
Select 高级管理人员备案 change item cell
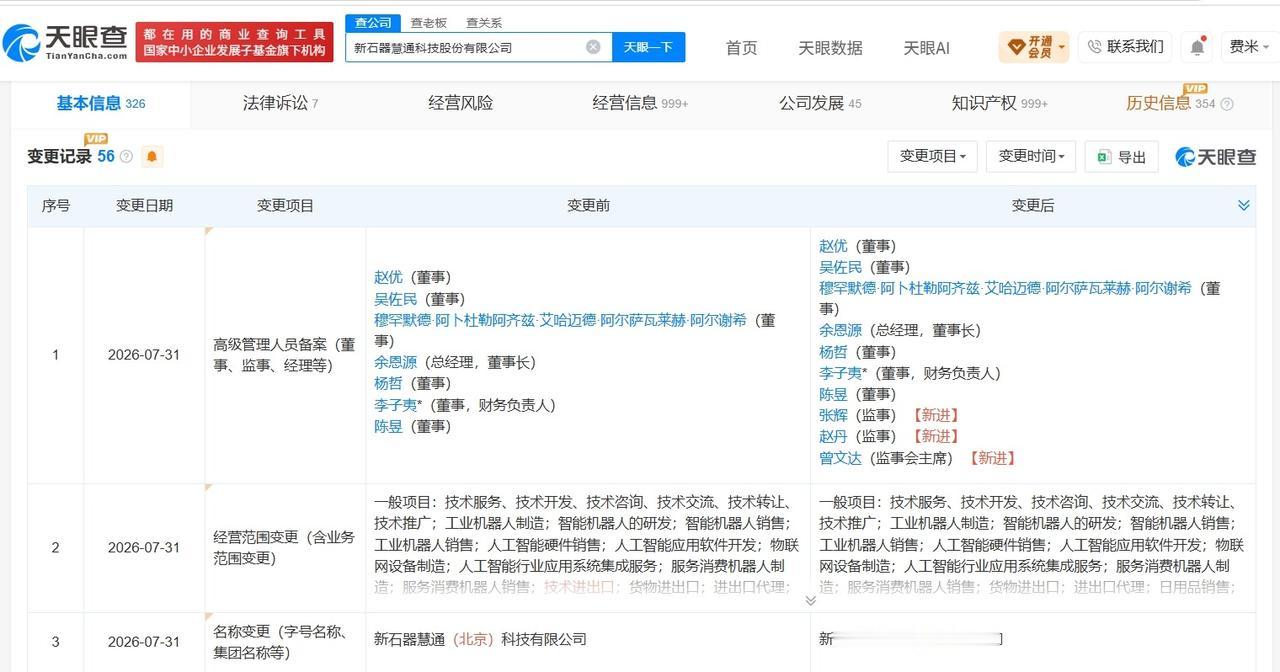pos(285,355)
